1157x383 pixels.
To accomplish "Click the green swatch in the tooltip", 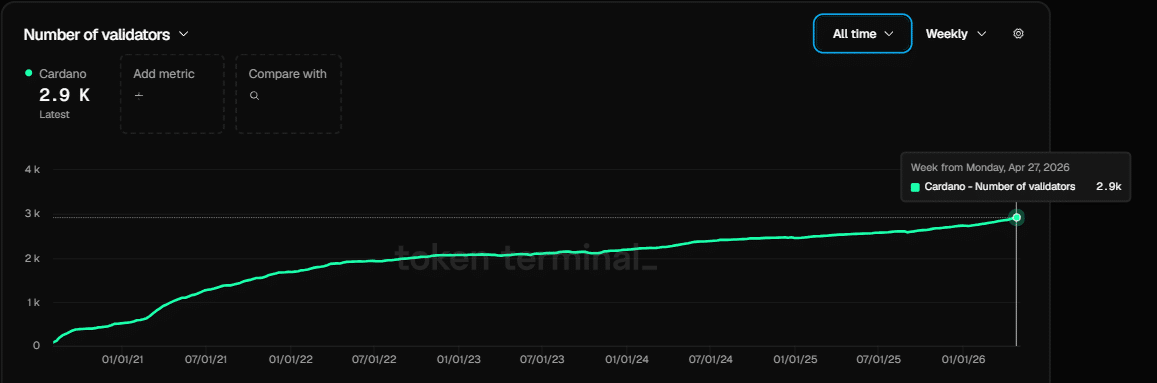I will pos(915,187).
